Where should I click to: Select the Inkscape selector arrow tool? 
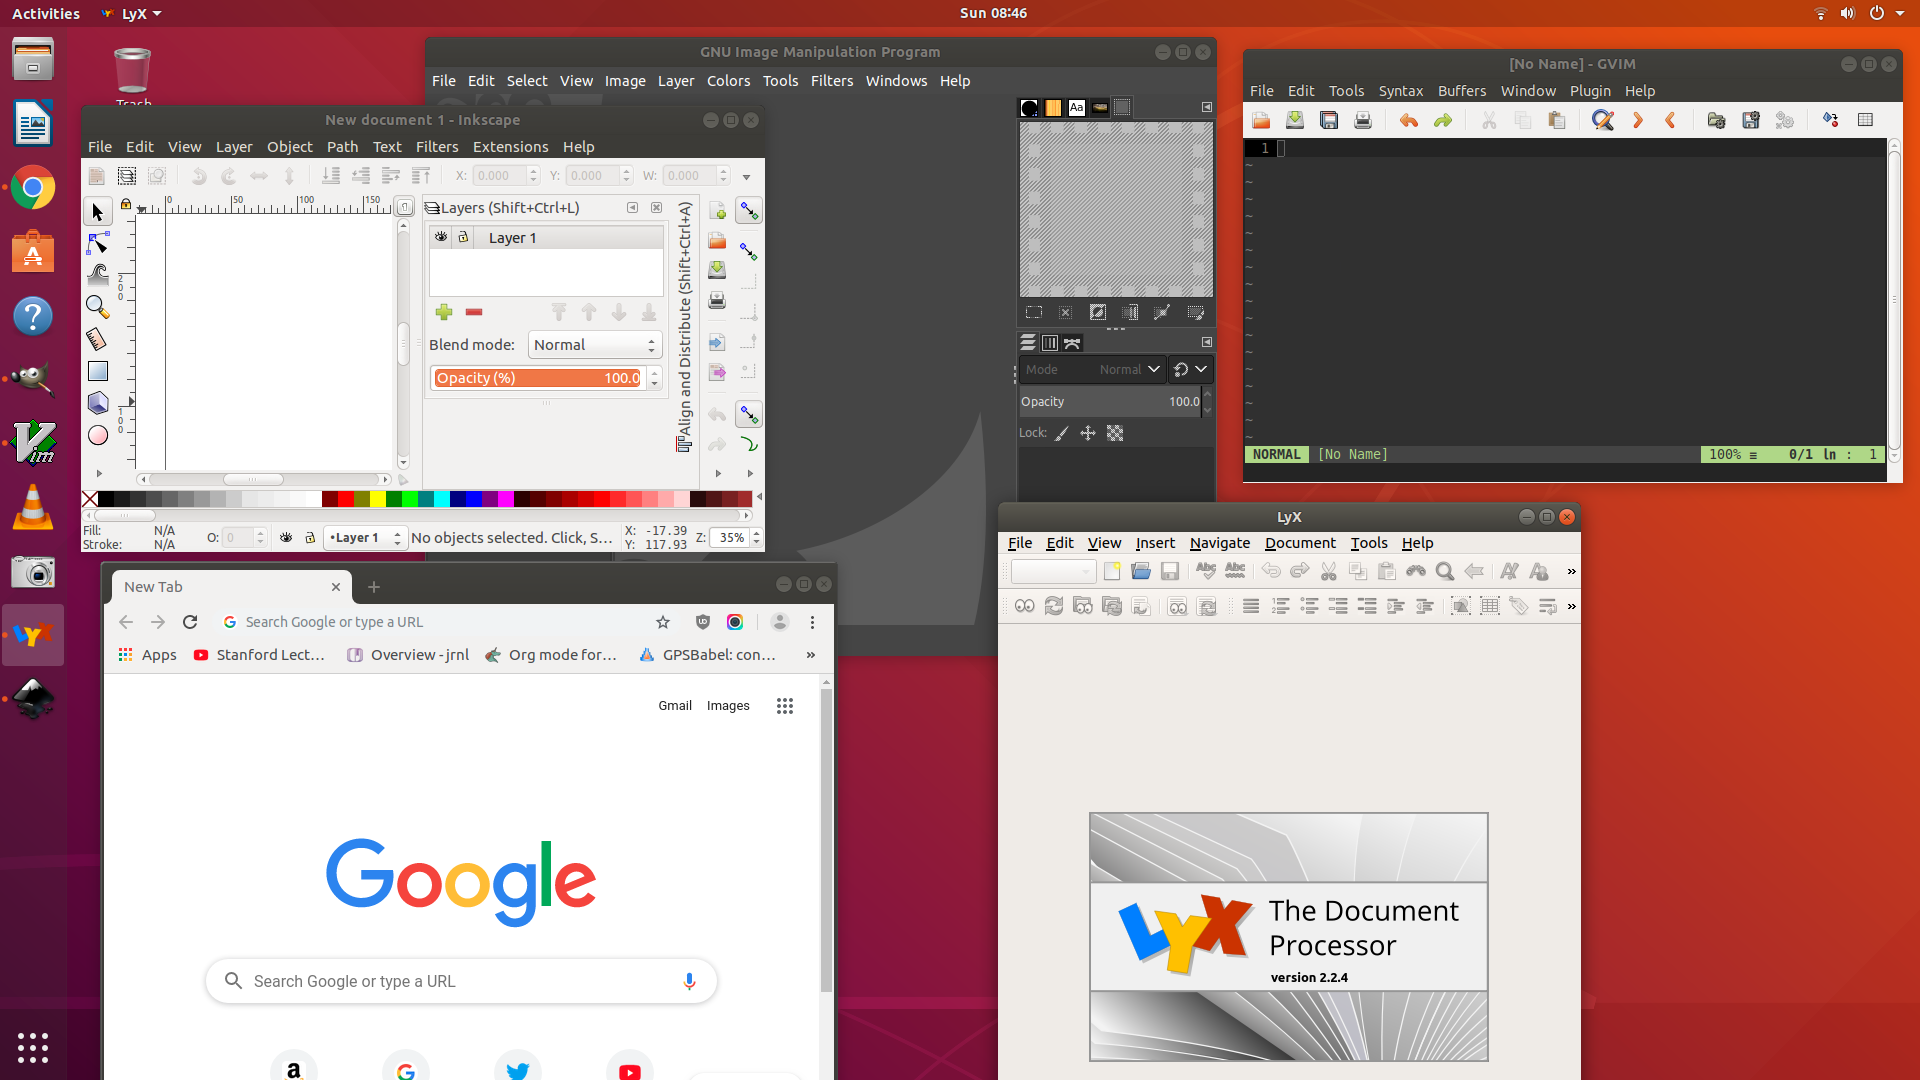[97, 212]
